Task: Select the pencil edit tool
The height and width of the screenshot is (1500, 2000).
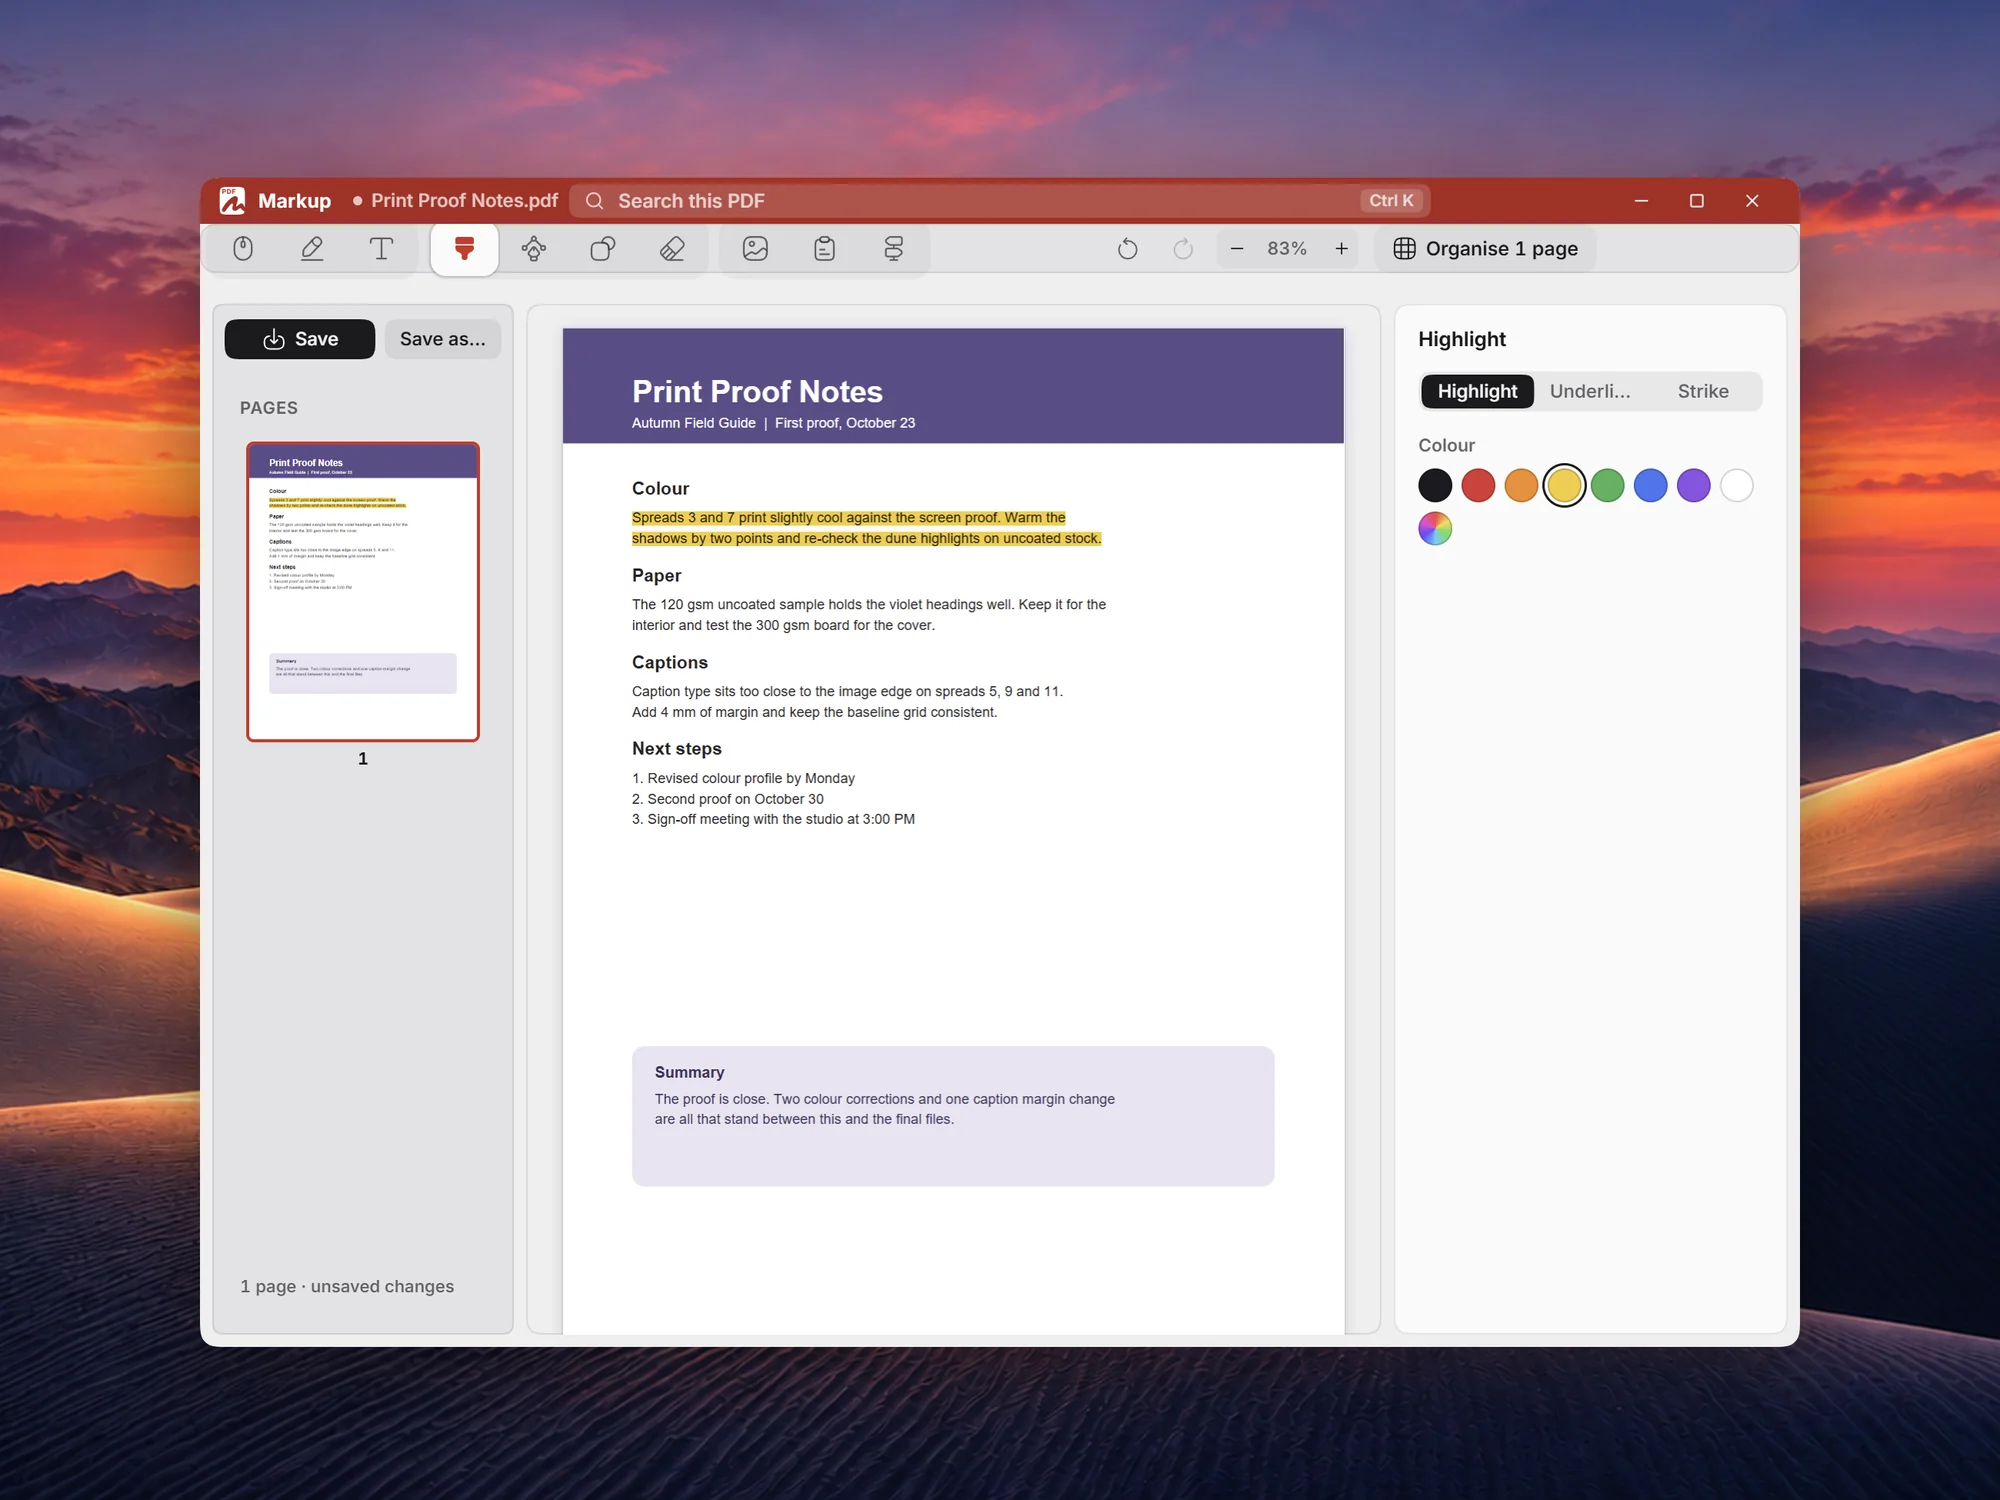Action: pyautogui.click(x=312, y=249)
